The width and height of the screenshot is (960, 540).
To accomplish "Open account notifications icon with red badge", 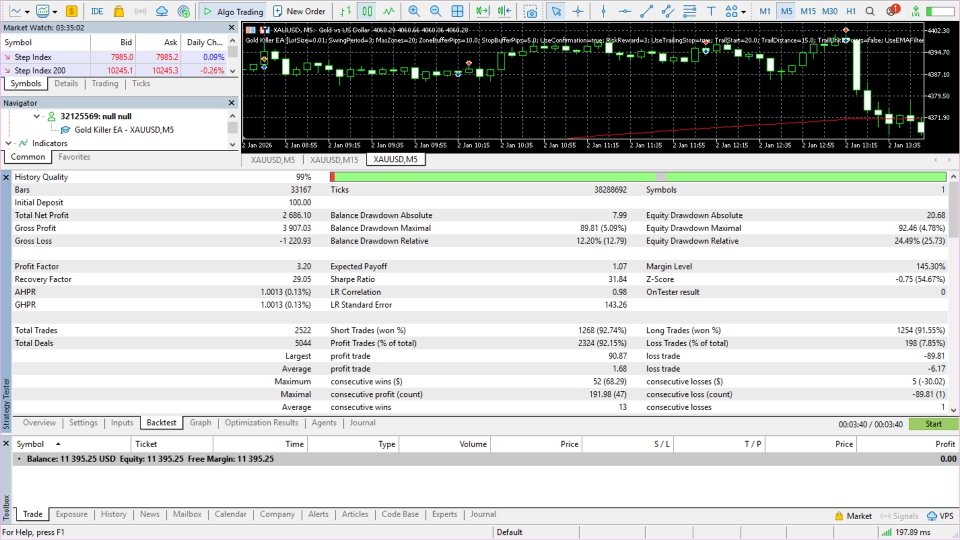I will click(892, 10).
